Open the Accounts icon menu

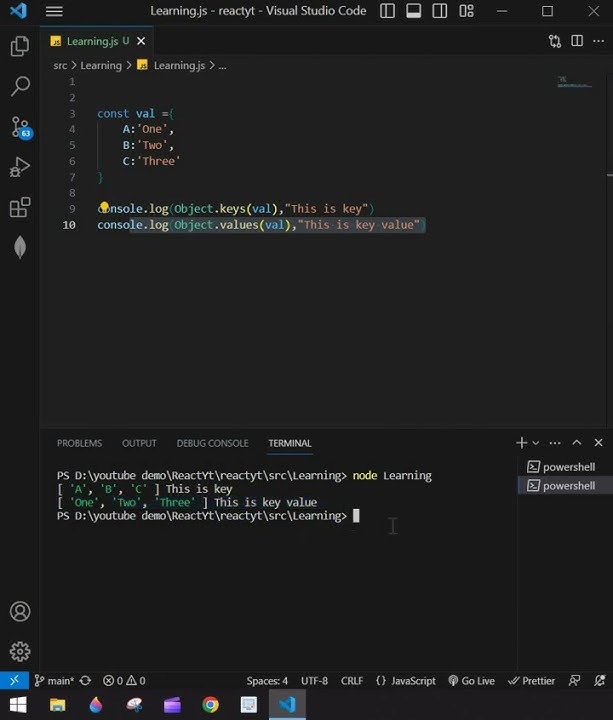(x=19, y=612)
